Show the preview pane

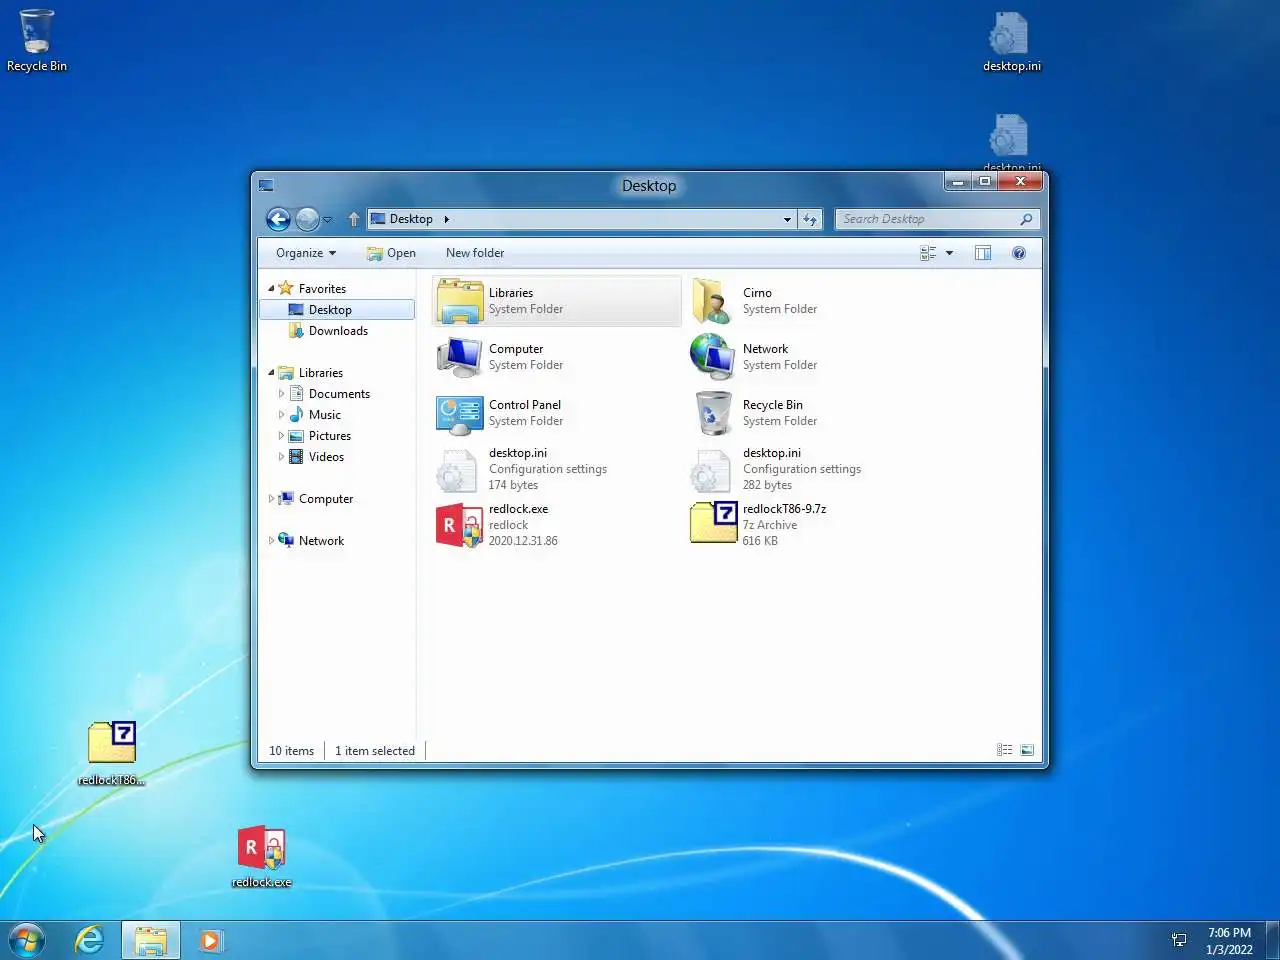coord(983,253)
